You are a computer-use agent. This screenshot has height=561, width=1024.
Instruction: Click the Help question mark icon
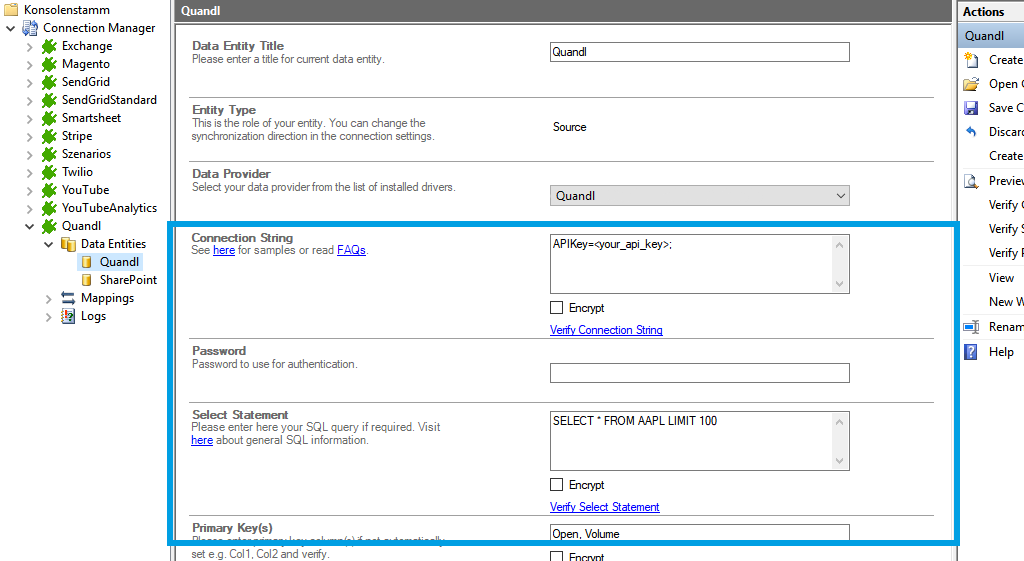tap(971, 352)
